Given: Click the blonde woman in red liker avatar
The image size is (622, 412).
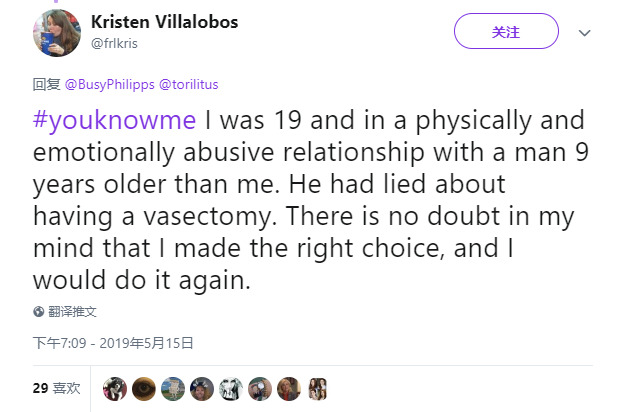Looking at the screenshot, I should coord(289,389).
